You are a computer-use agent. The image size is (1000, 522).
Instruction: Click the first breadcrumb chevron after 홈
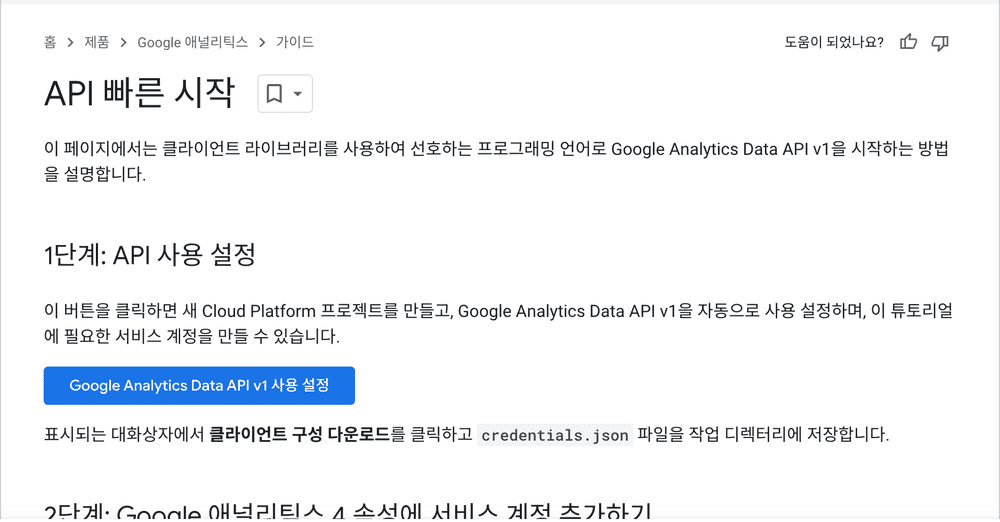(x=70, y=43)
